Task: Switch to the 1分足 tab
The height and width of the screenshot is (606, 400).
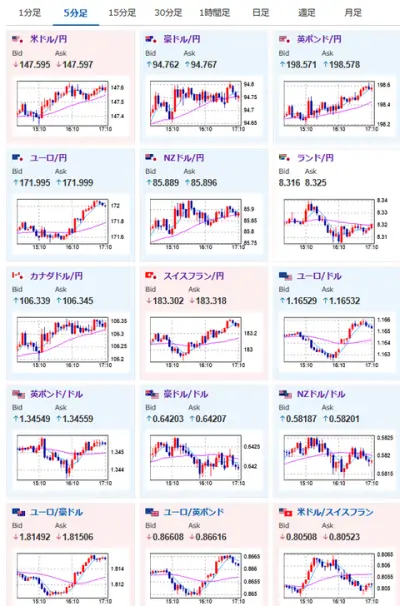Action: 30,13
